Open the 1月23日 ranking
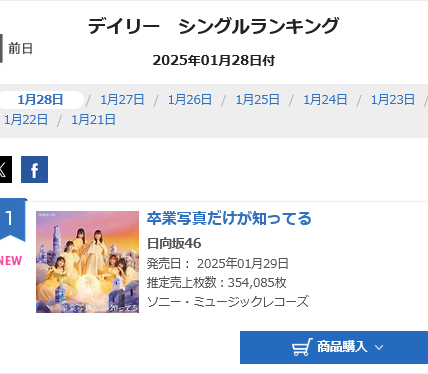Viewport: 428px width, 374px height. 393,100
